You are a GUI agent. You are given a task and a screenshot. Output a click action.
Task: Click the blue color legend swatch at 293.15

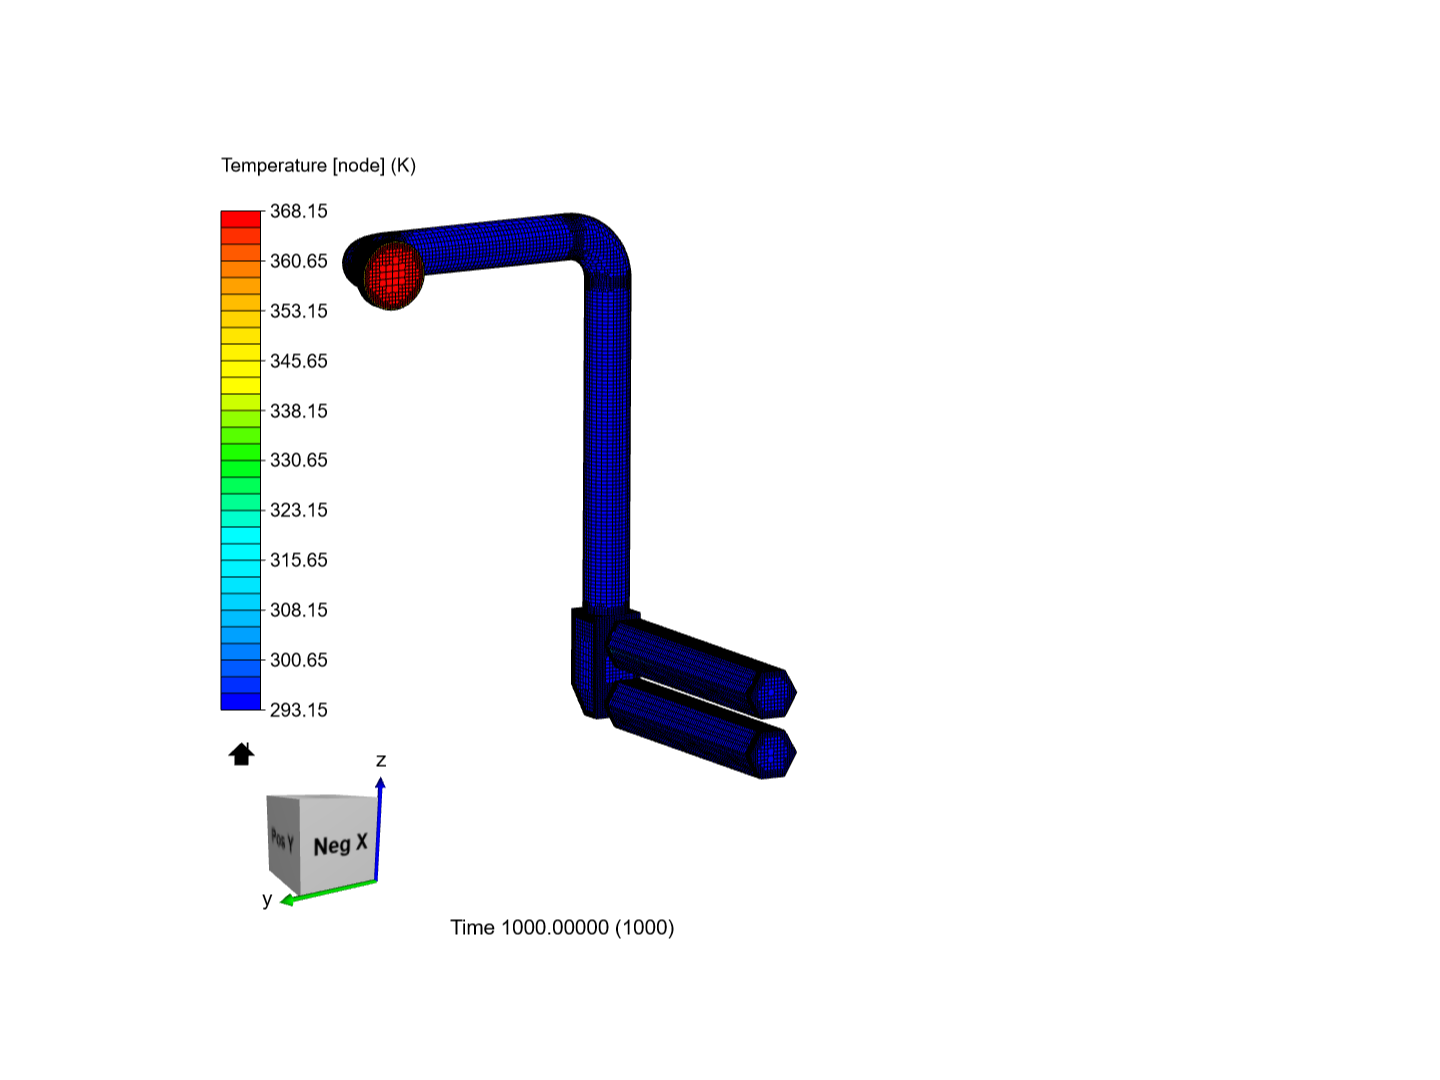point(240,701)
